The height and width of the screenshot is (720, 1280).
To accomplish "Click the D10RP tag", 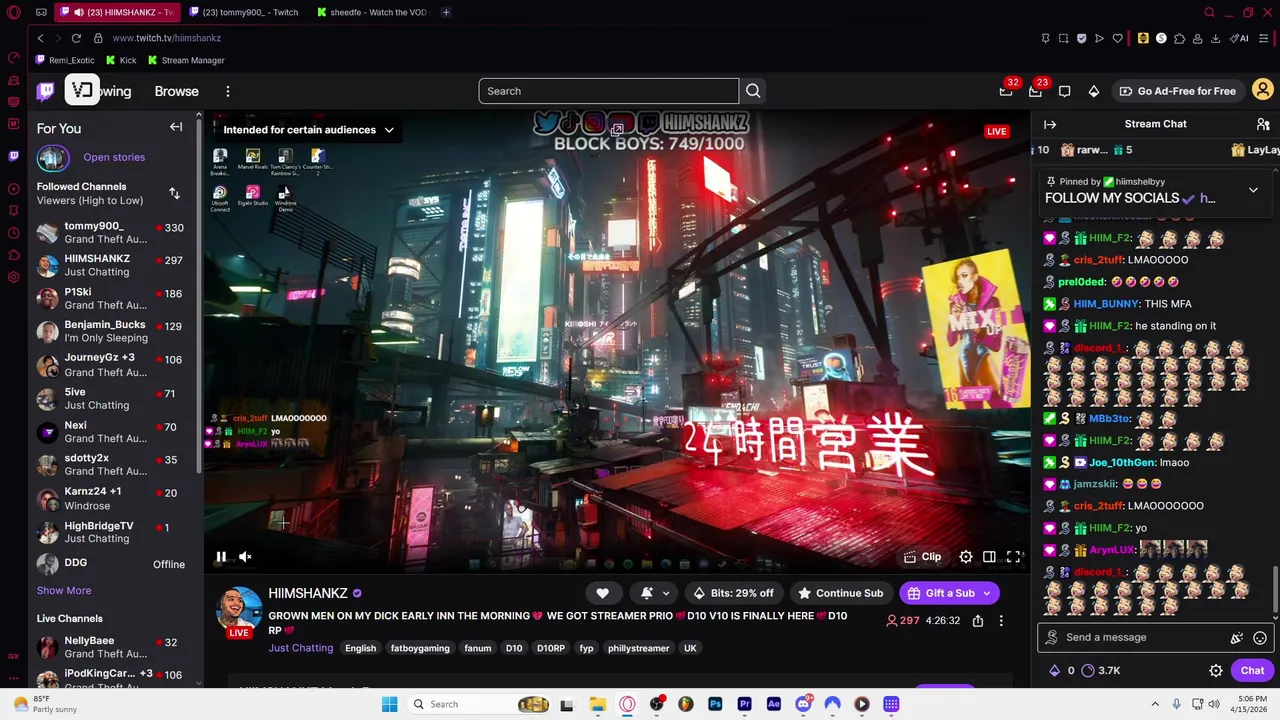I will (x=551, y=648).
